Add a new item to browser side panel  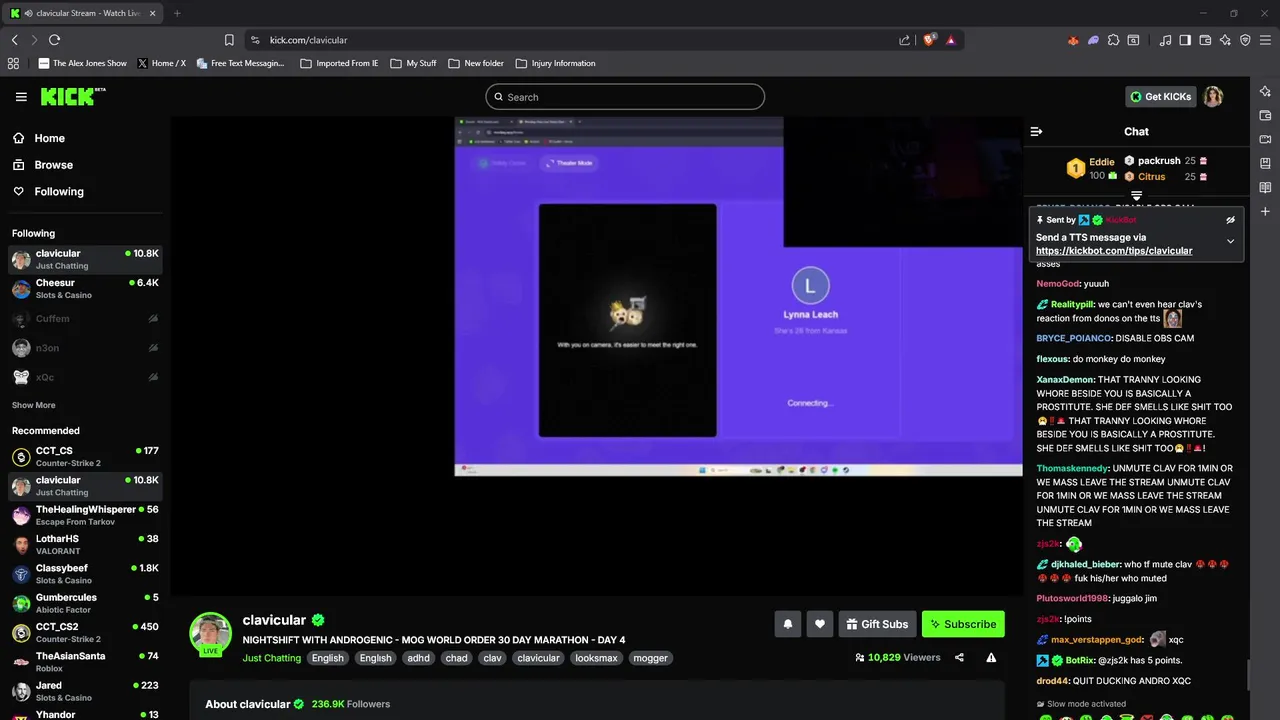1265,211
